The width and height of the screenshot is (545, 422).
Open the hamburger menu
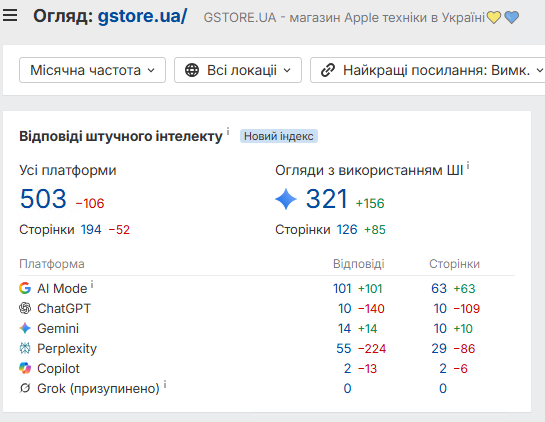coord(10,15)
